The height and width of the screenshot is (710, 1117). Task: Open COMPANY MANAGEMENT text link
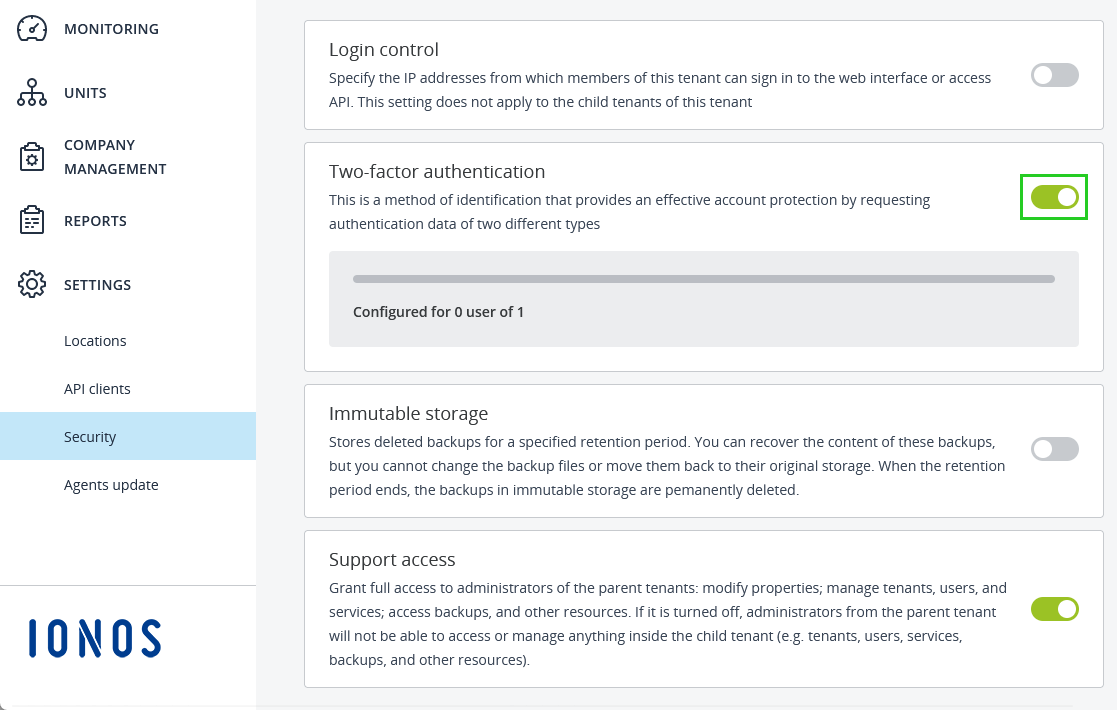click(114, 157)
